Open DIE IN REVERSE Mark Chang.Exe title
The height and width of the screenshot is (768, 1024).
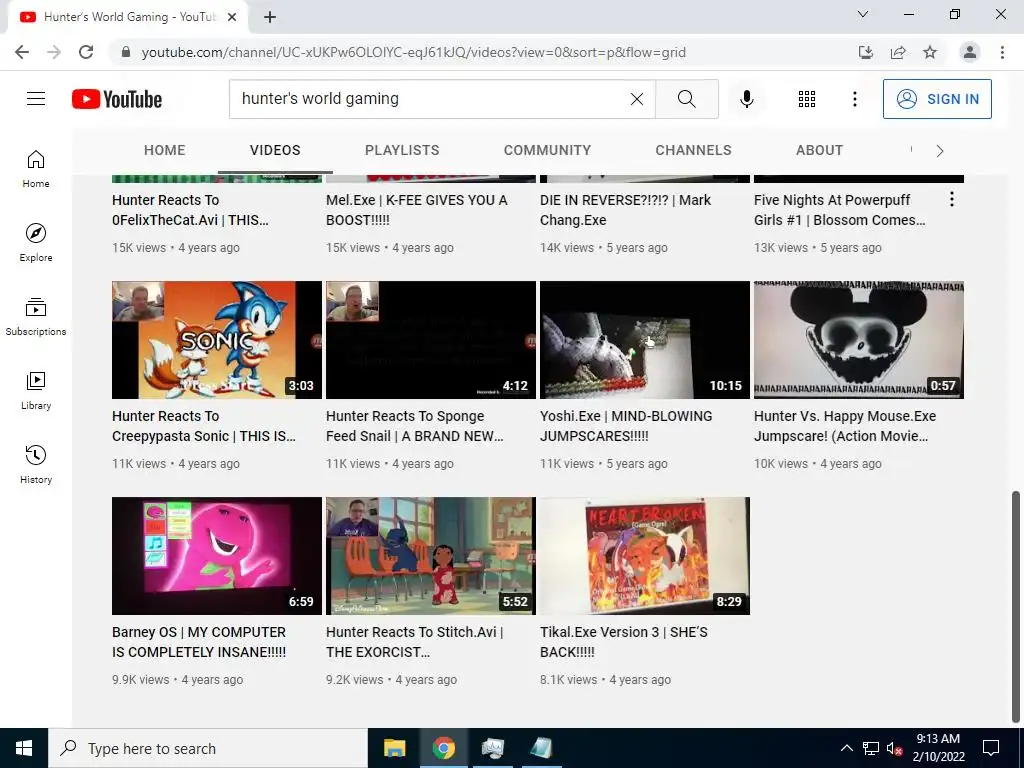point(625,210)
